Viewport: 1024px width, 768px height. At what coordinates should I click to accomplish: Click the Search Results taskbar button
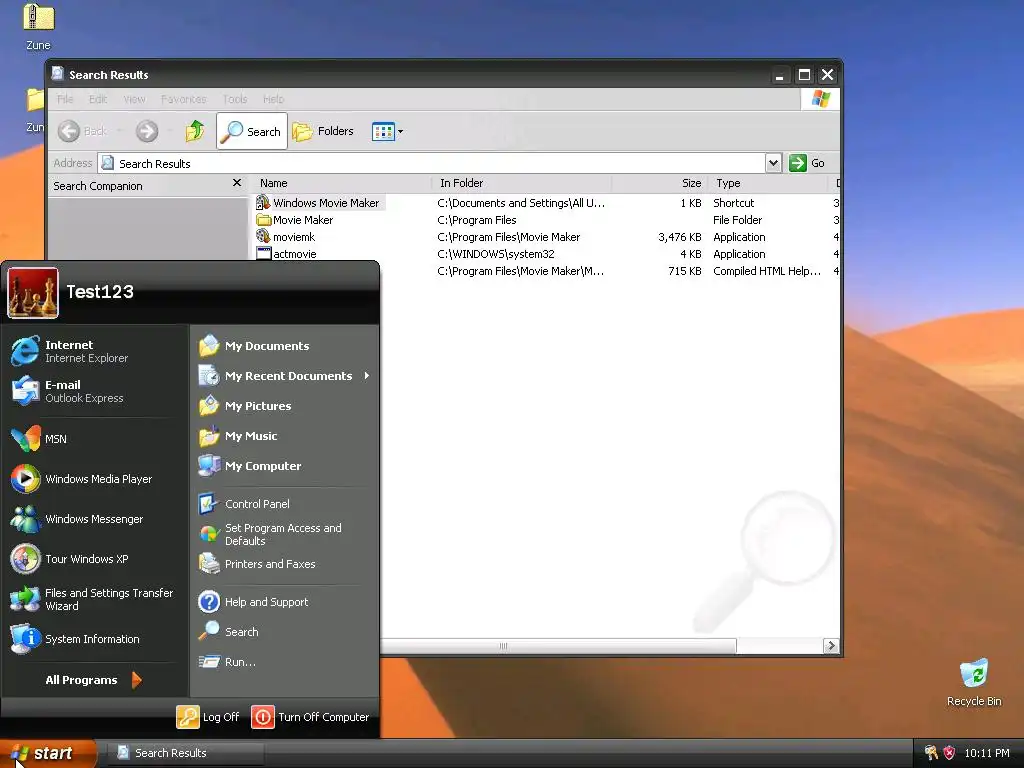click(x=186, y=753)
